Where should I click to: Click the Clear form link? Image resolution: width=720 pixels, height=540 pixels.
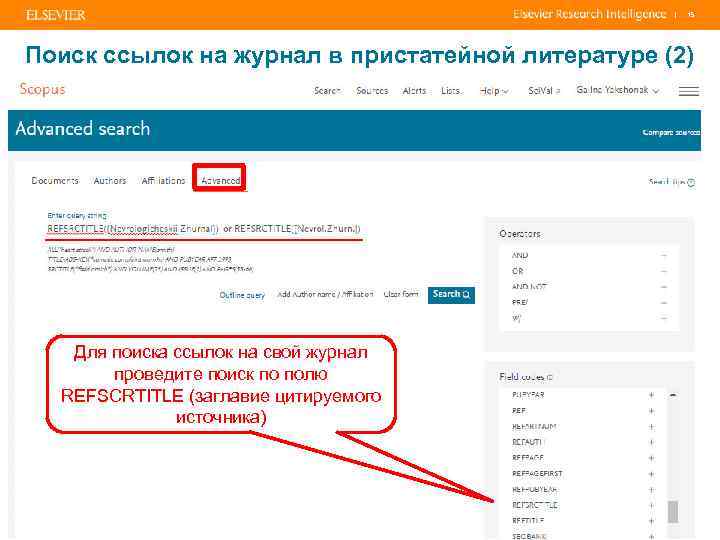401,294
